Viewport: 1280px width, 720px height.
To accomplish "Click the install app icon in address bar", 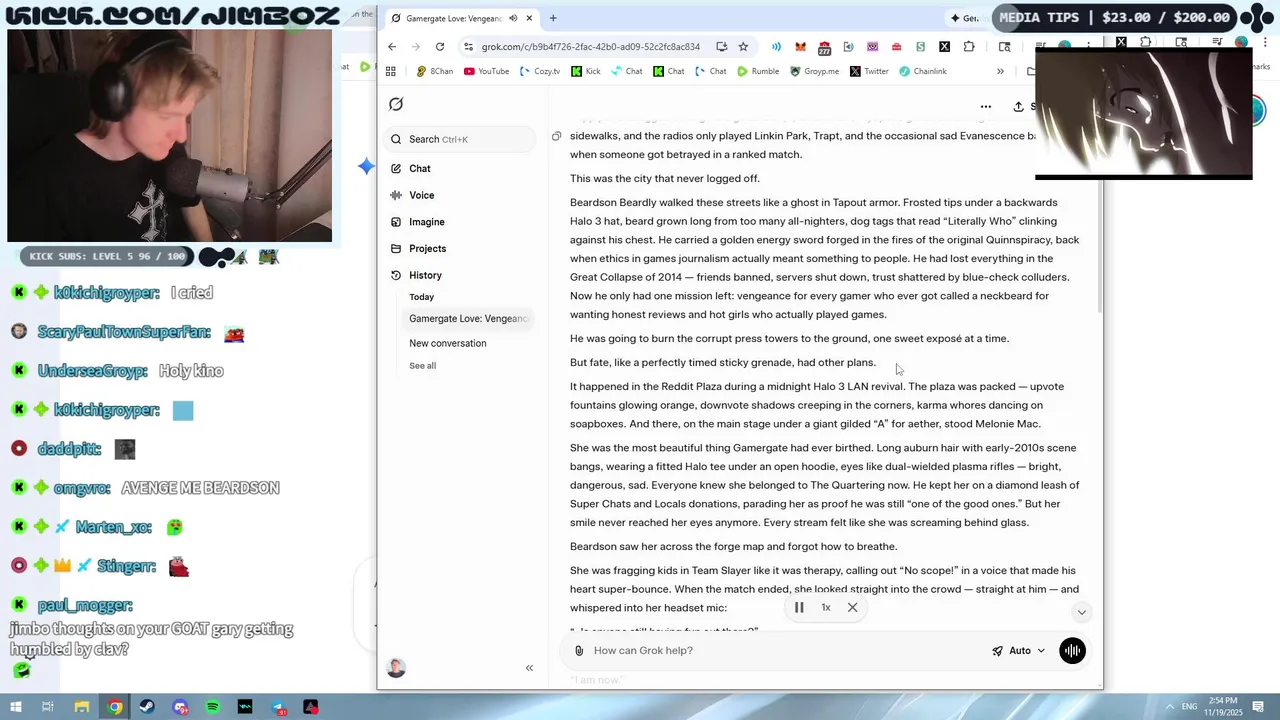I will (722, 47).
